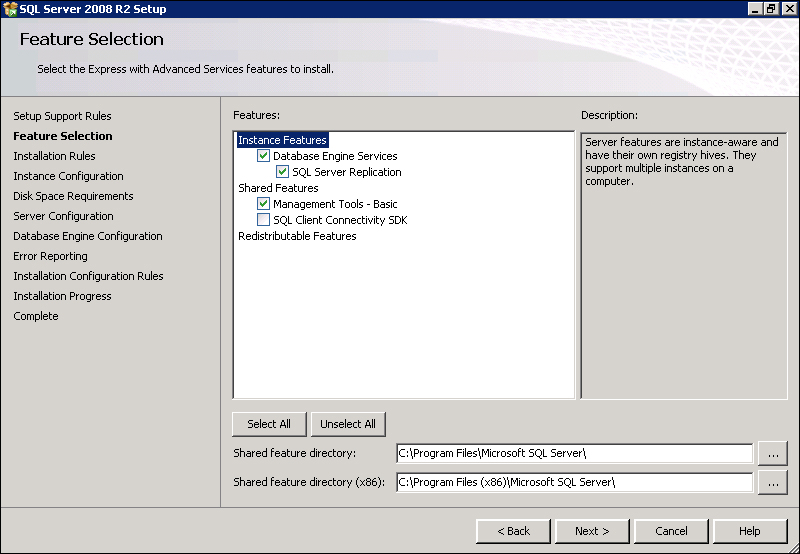Click Installation Rules step
The height and width of the screenshot is (554, 800).
click(x=54, y=156)
